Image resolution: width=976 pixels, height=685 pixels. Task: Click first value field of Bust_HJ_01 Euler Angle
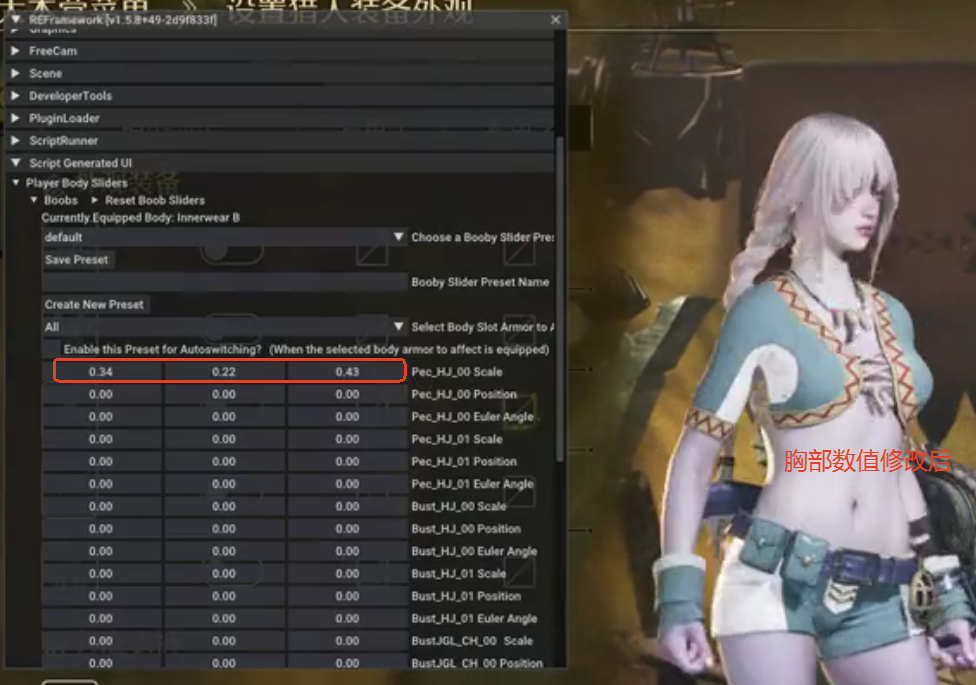click(101, 618)
